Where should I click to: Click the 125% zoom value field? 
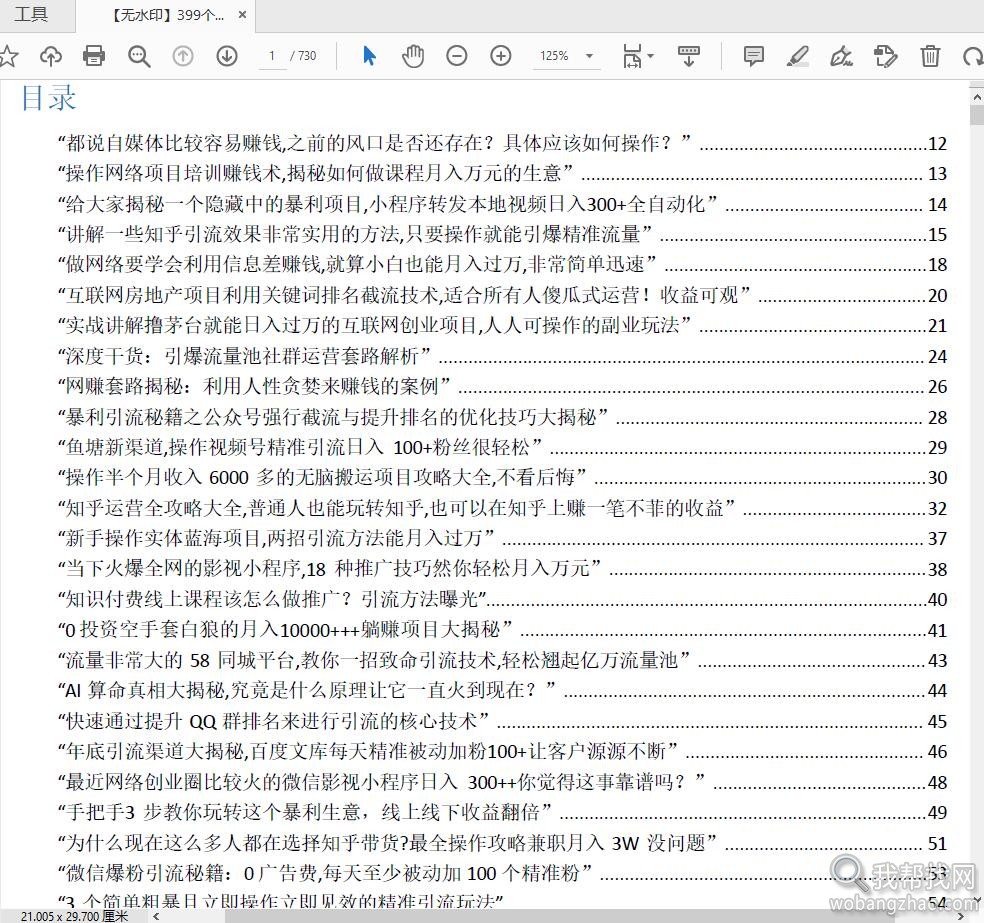click(554, 56)
